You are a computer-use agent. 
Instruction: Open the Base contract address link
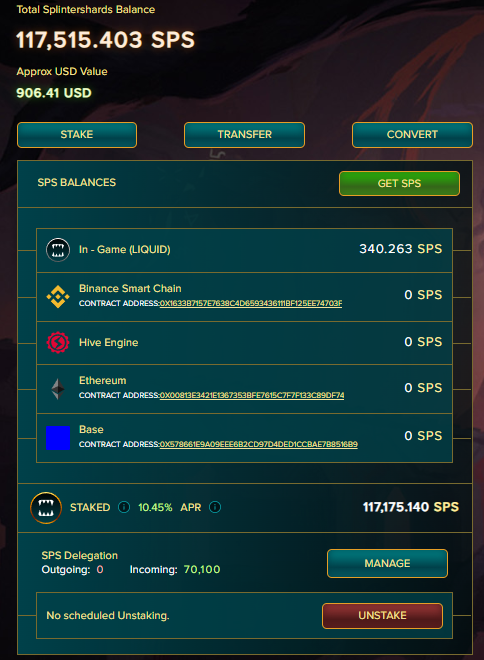tap(259, 444)
